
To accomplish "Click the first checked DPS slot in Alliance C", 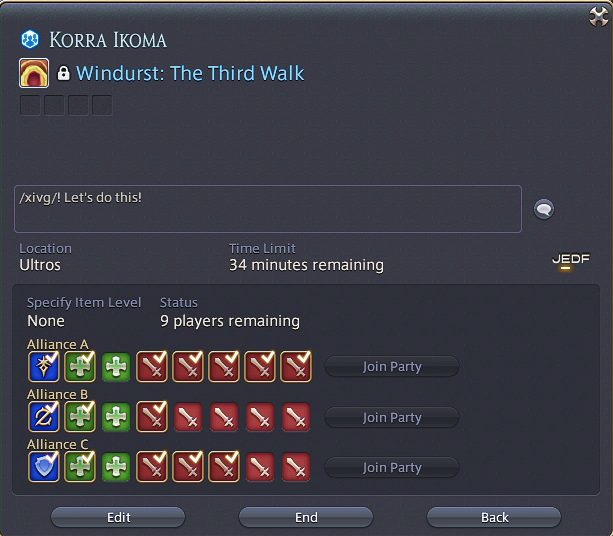I will coord(152,467).
